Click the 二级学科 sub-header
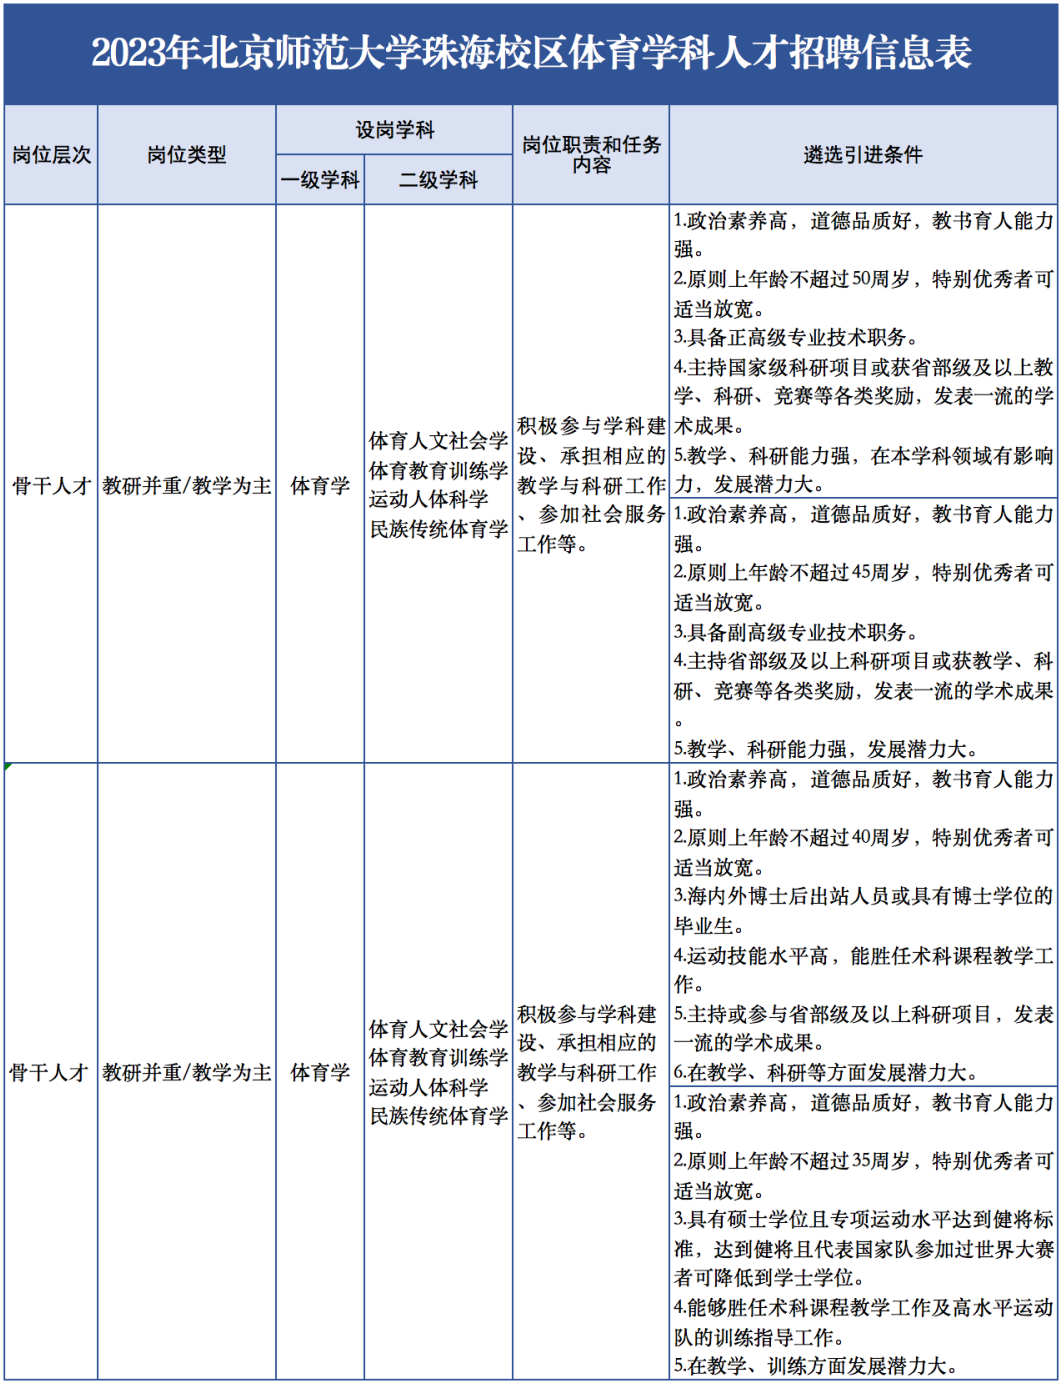Viewport: 1063px width, 1386px height. 439,180
